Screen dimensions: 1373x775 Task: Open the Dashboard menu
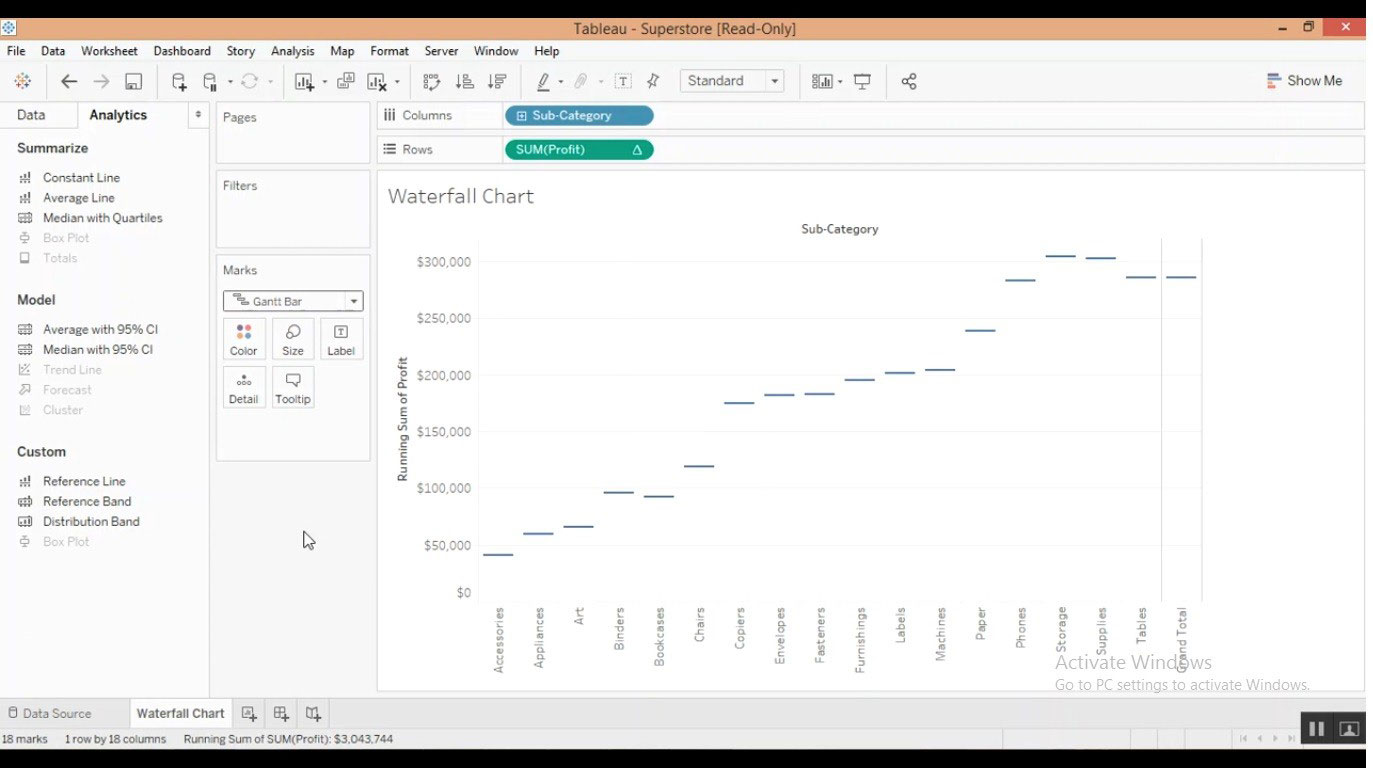point(182,51)
